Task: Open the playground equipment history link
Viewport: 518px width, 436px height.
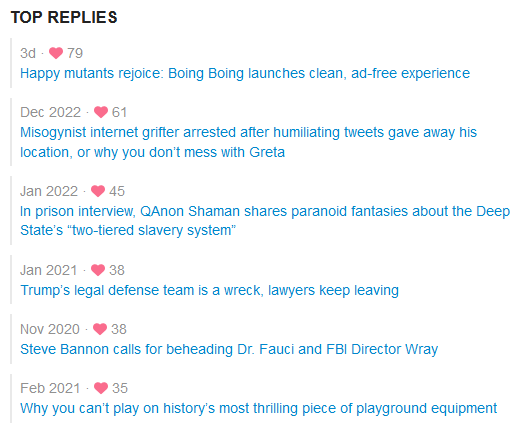Action: click(x=258, y=408)
